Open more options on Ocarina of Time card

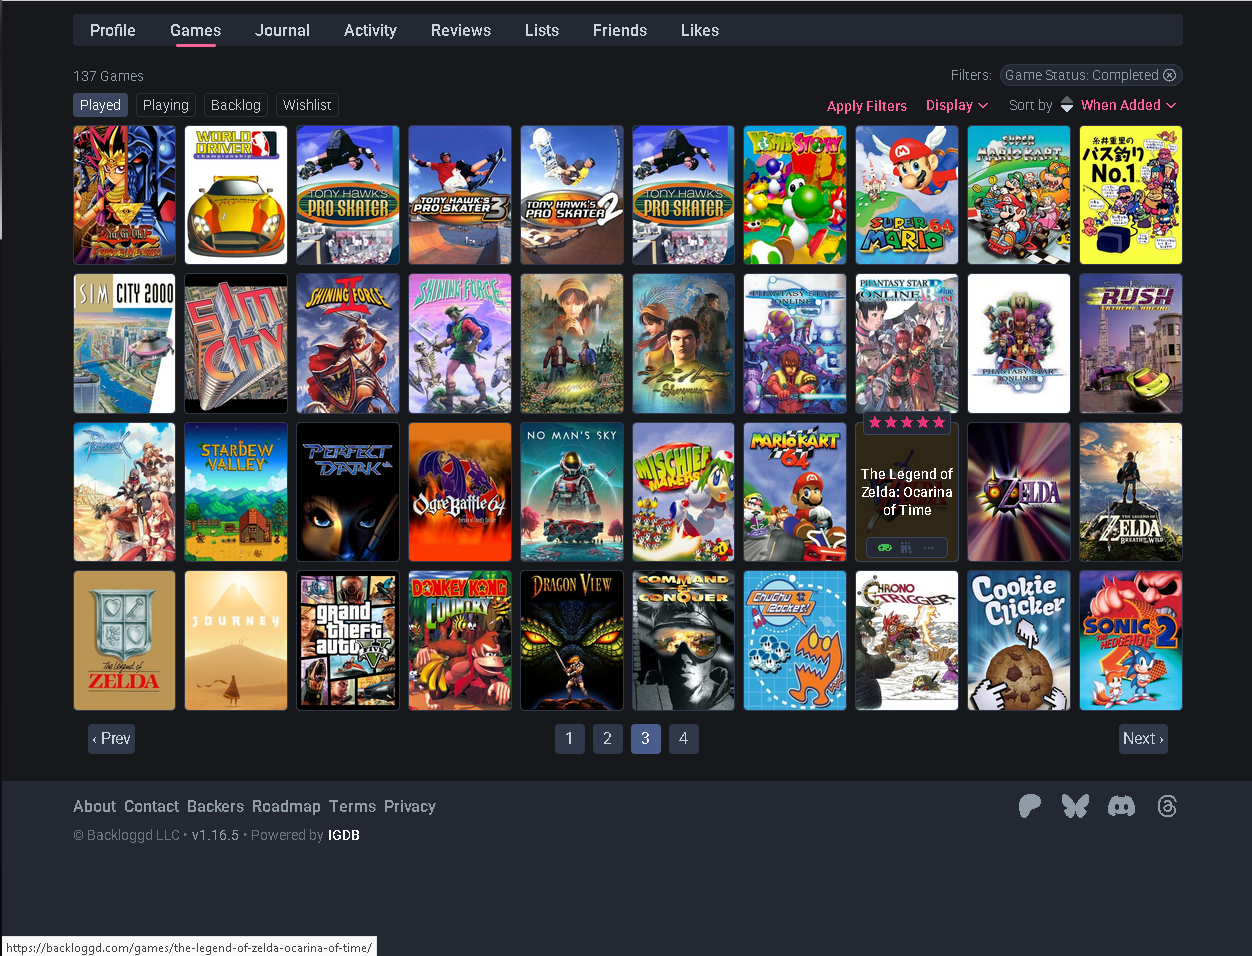point(929,547)
